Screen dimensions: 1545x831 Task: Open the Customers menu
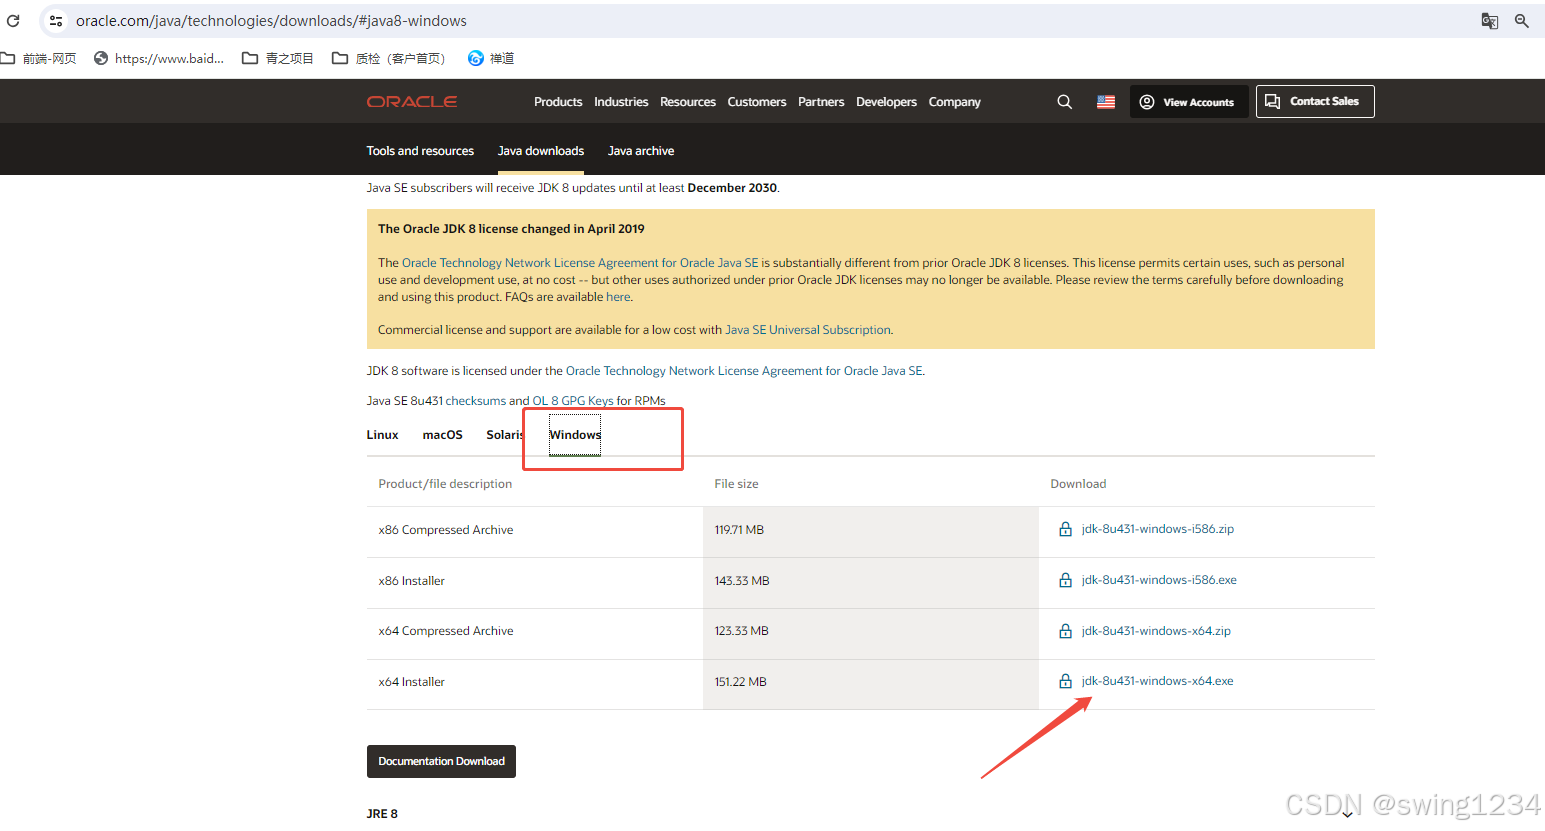757,102
